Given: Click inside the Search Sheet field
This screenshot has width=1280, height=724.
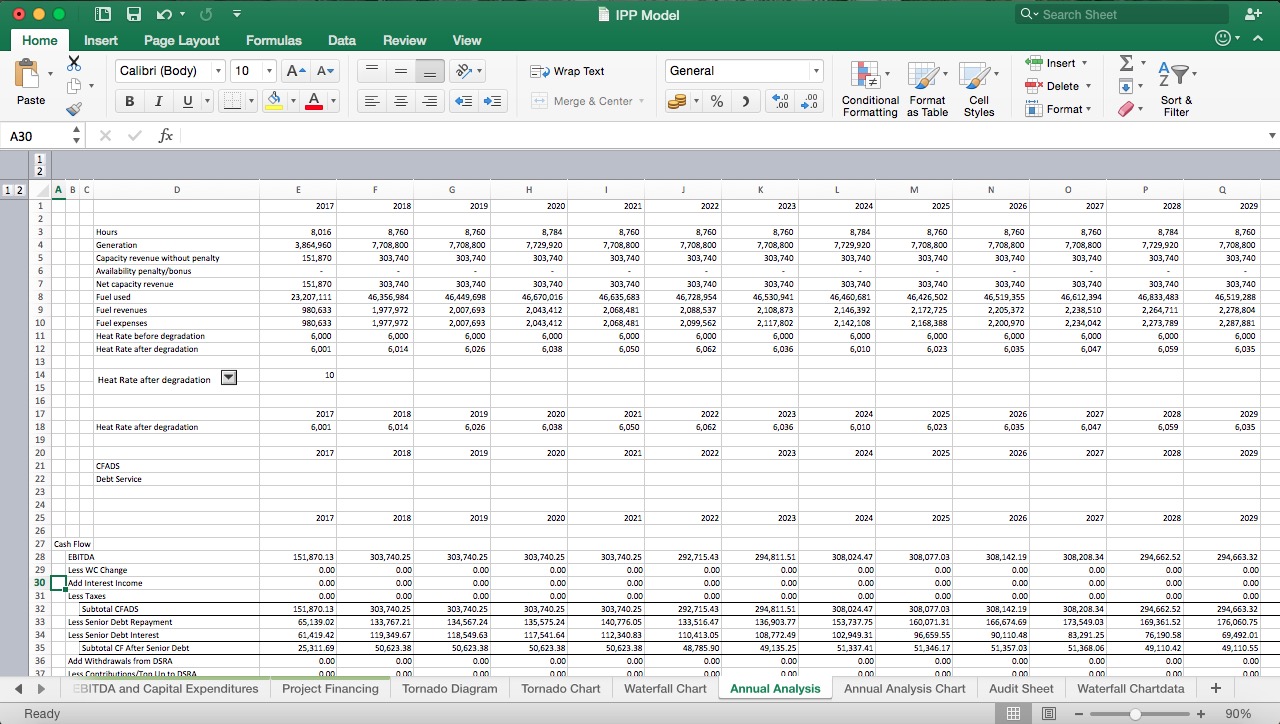Looking at the screenshot, I should pyautogui.click(x=1120, y=14).
